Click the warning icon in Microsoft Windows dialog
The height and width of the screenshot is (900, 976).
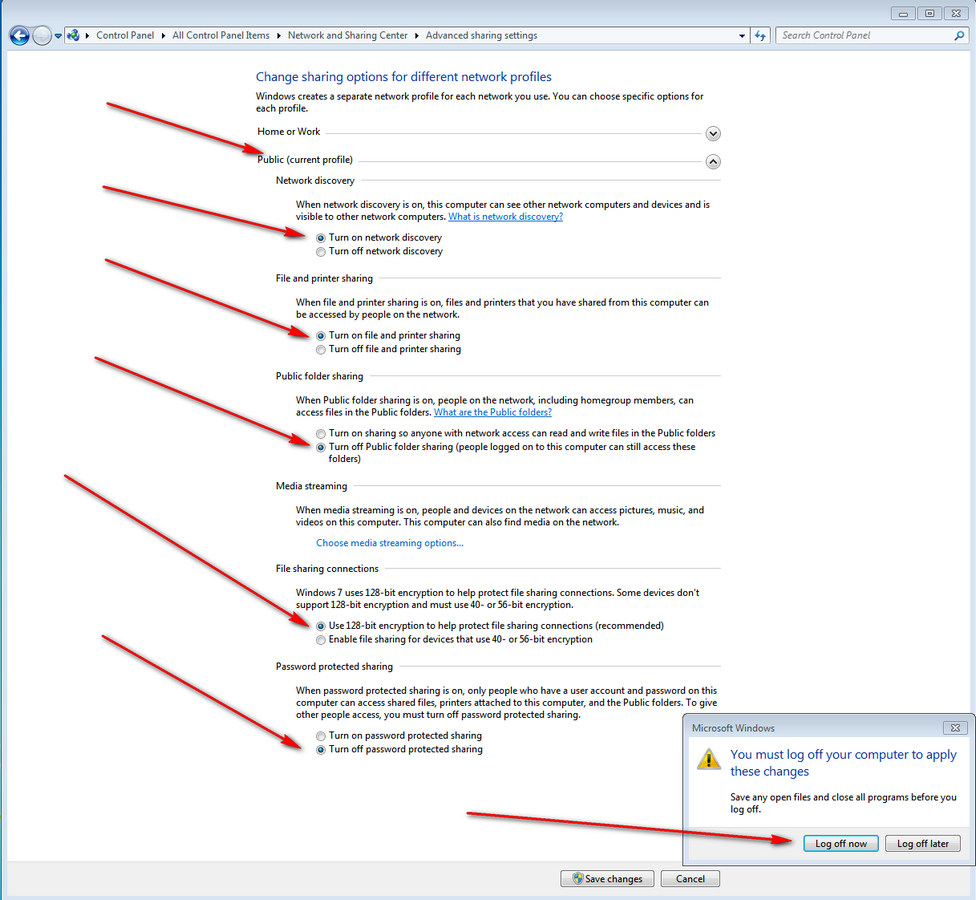tap(709, 759)
